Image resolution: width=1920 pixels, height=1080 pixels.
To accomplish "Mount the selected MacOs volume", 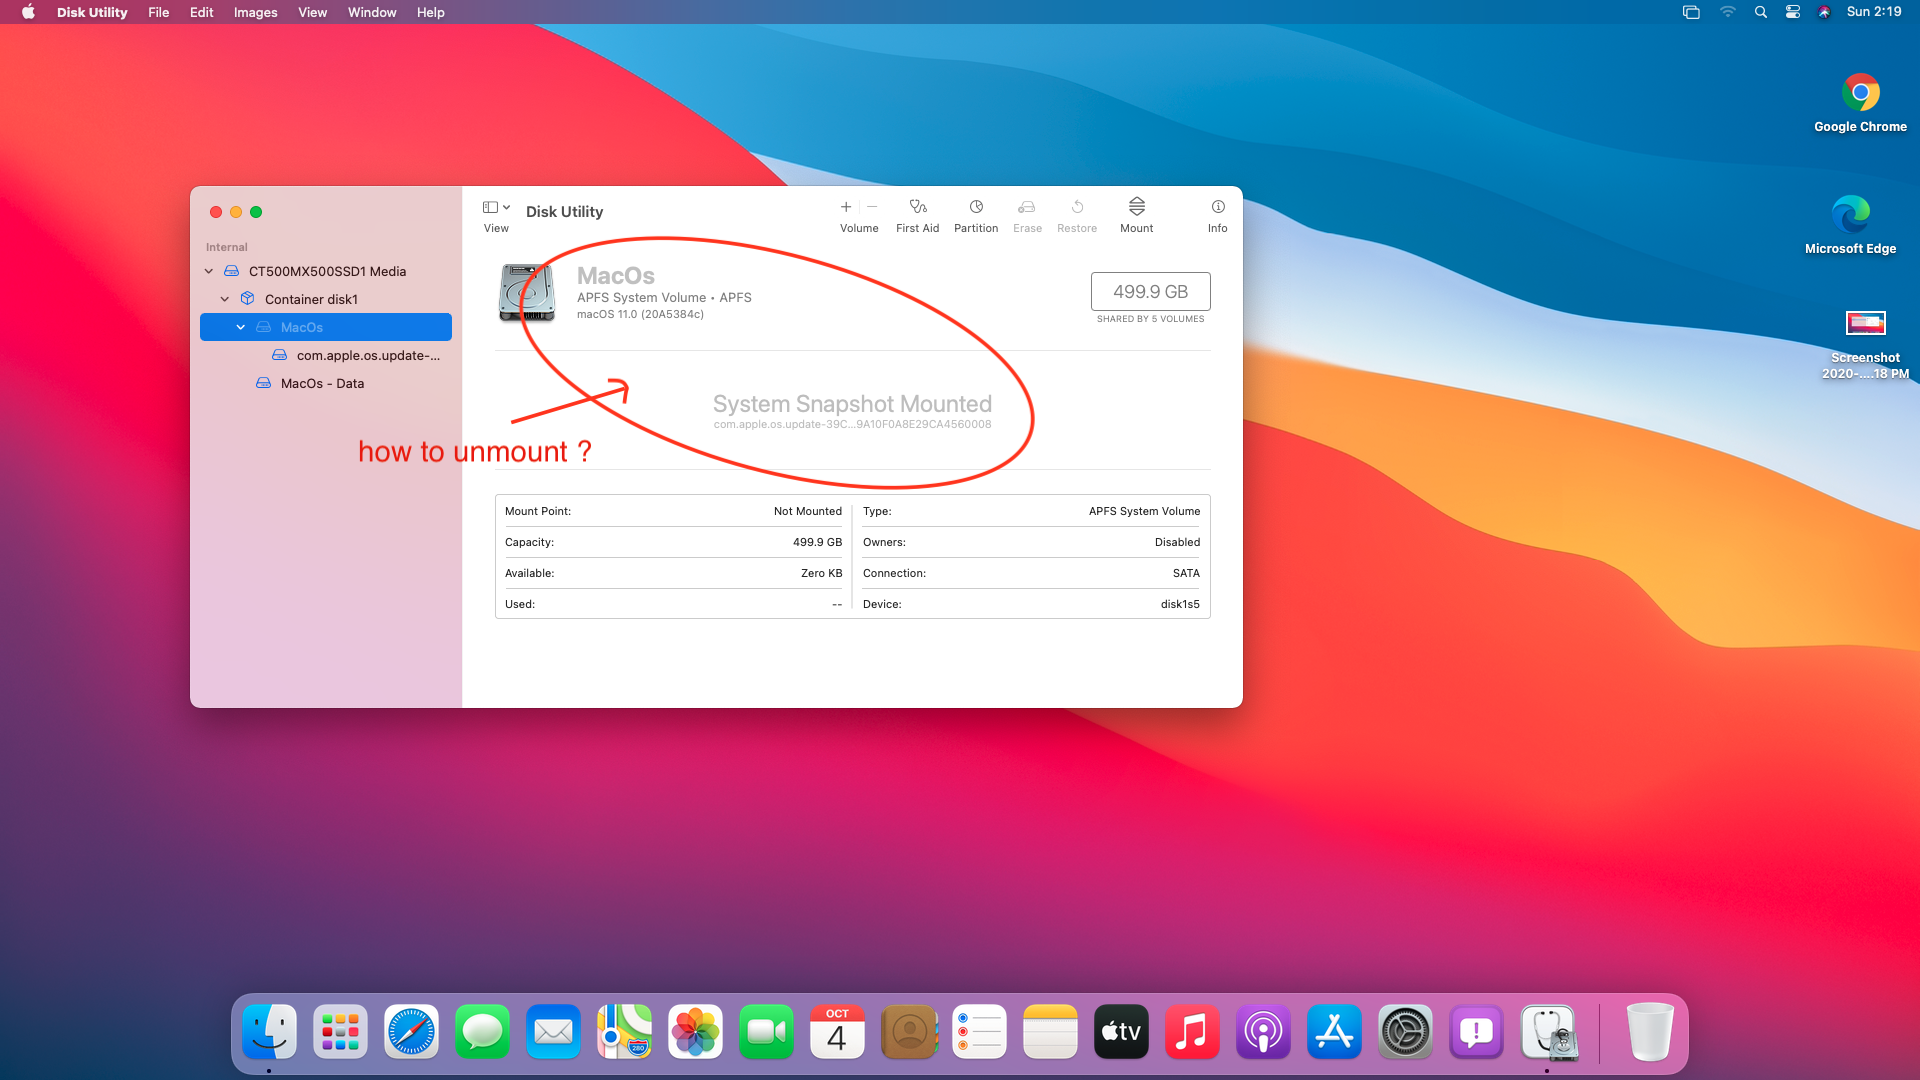I will coord(1137,215).
